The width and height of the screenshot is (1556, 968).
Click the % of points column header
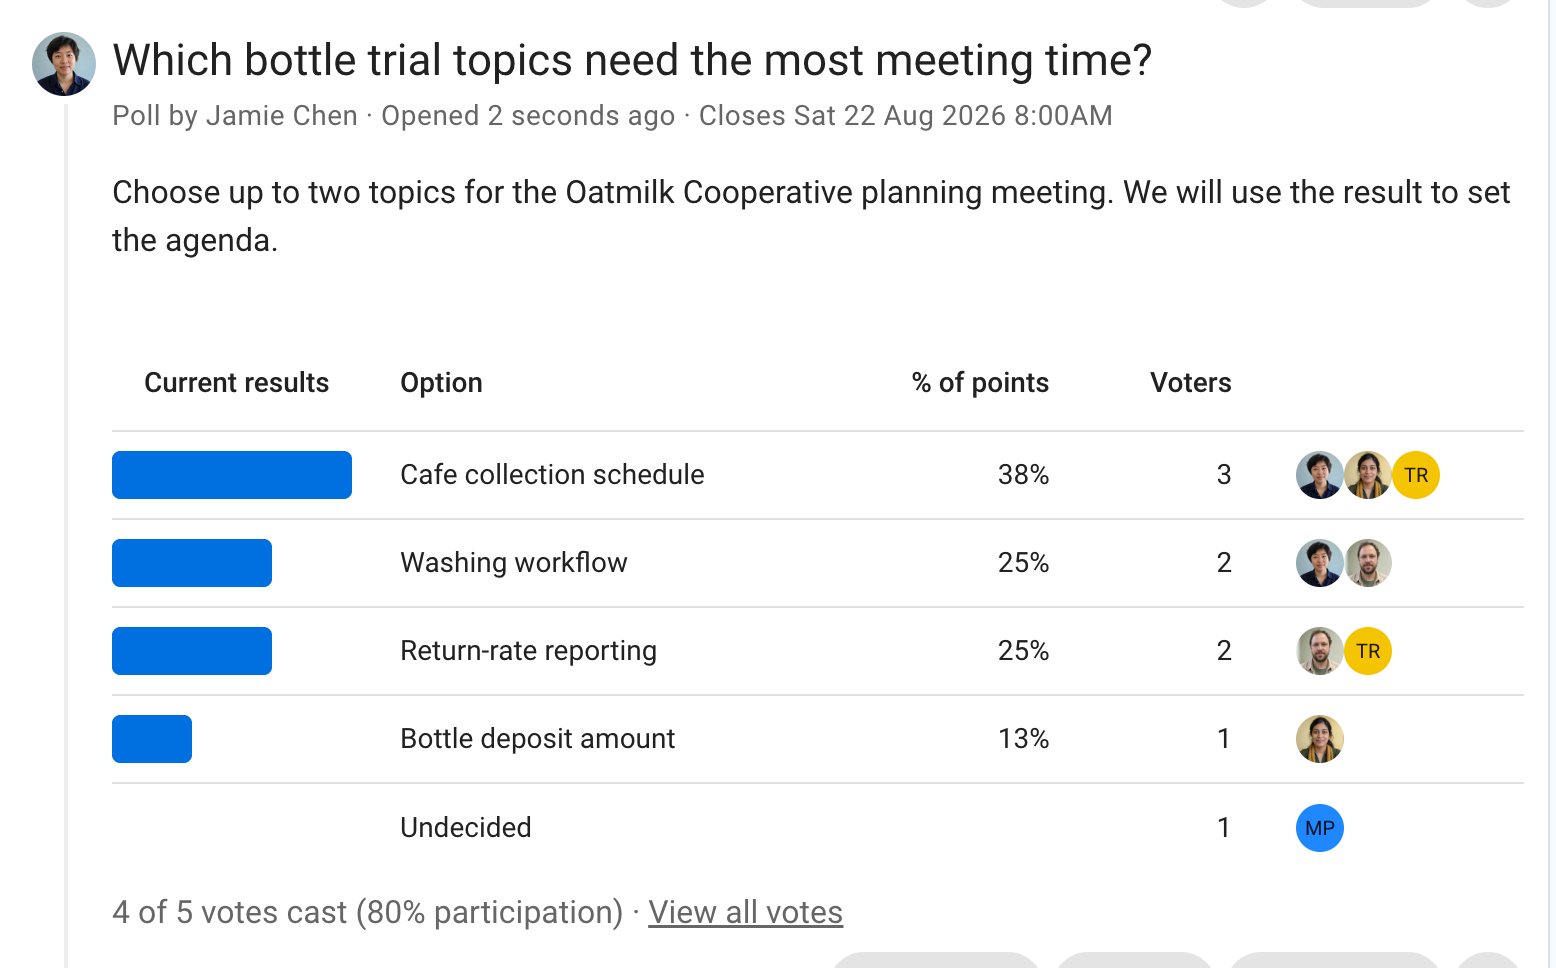980,383
